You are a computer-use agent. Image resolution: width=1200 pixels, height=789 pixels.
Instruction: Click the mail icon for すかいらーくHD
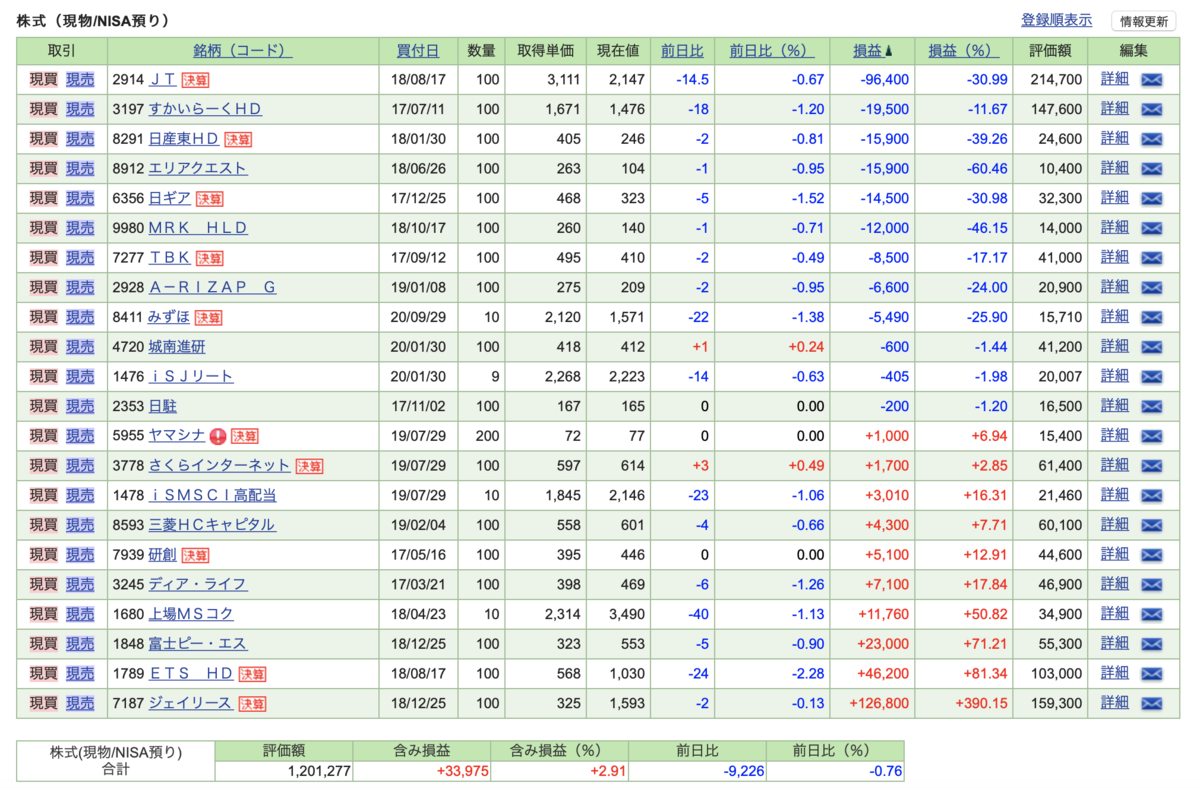pyautogui.click(x=1151, y=109)
